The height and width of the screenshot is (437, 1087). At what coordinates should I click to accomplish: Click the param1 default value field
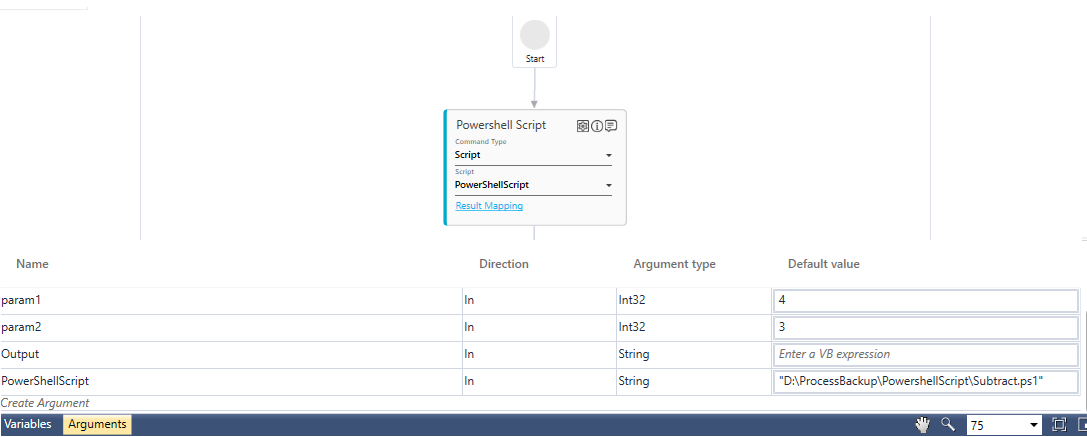924,300
